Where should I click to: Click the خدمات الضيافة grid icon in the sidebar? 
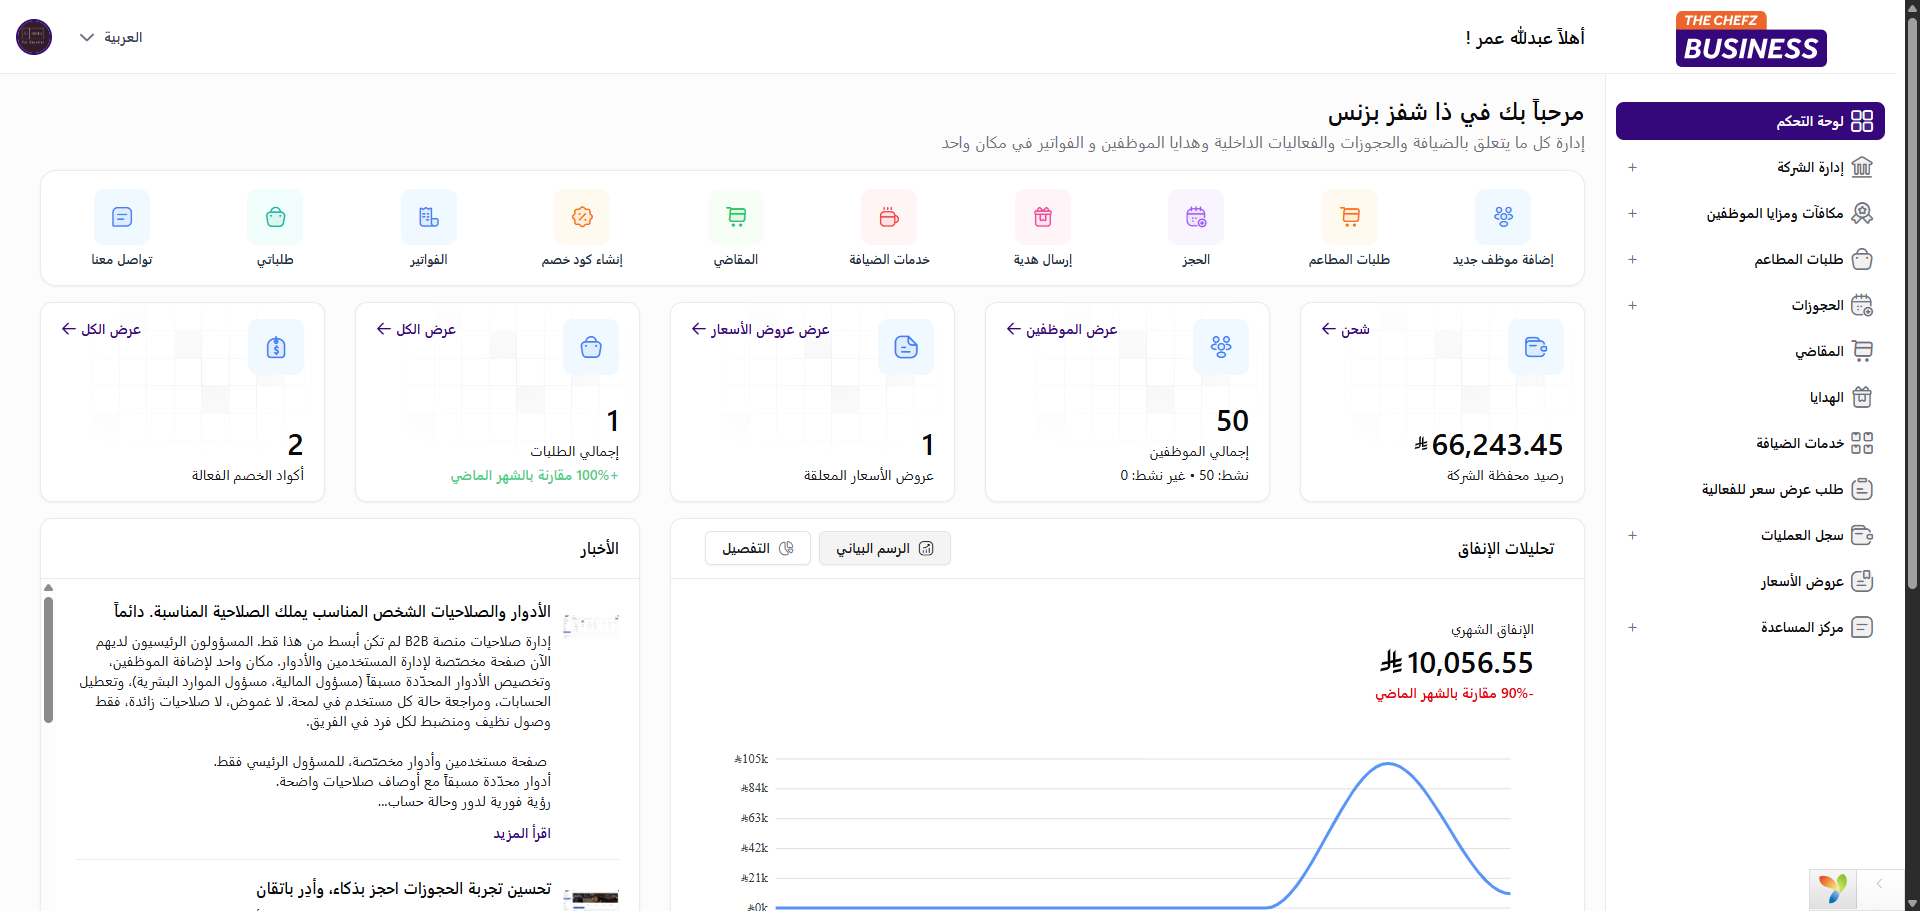pos(1862,443)
